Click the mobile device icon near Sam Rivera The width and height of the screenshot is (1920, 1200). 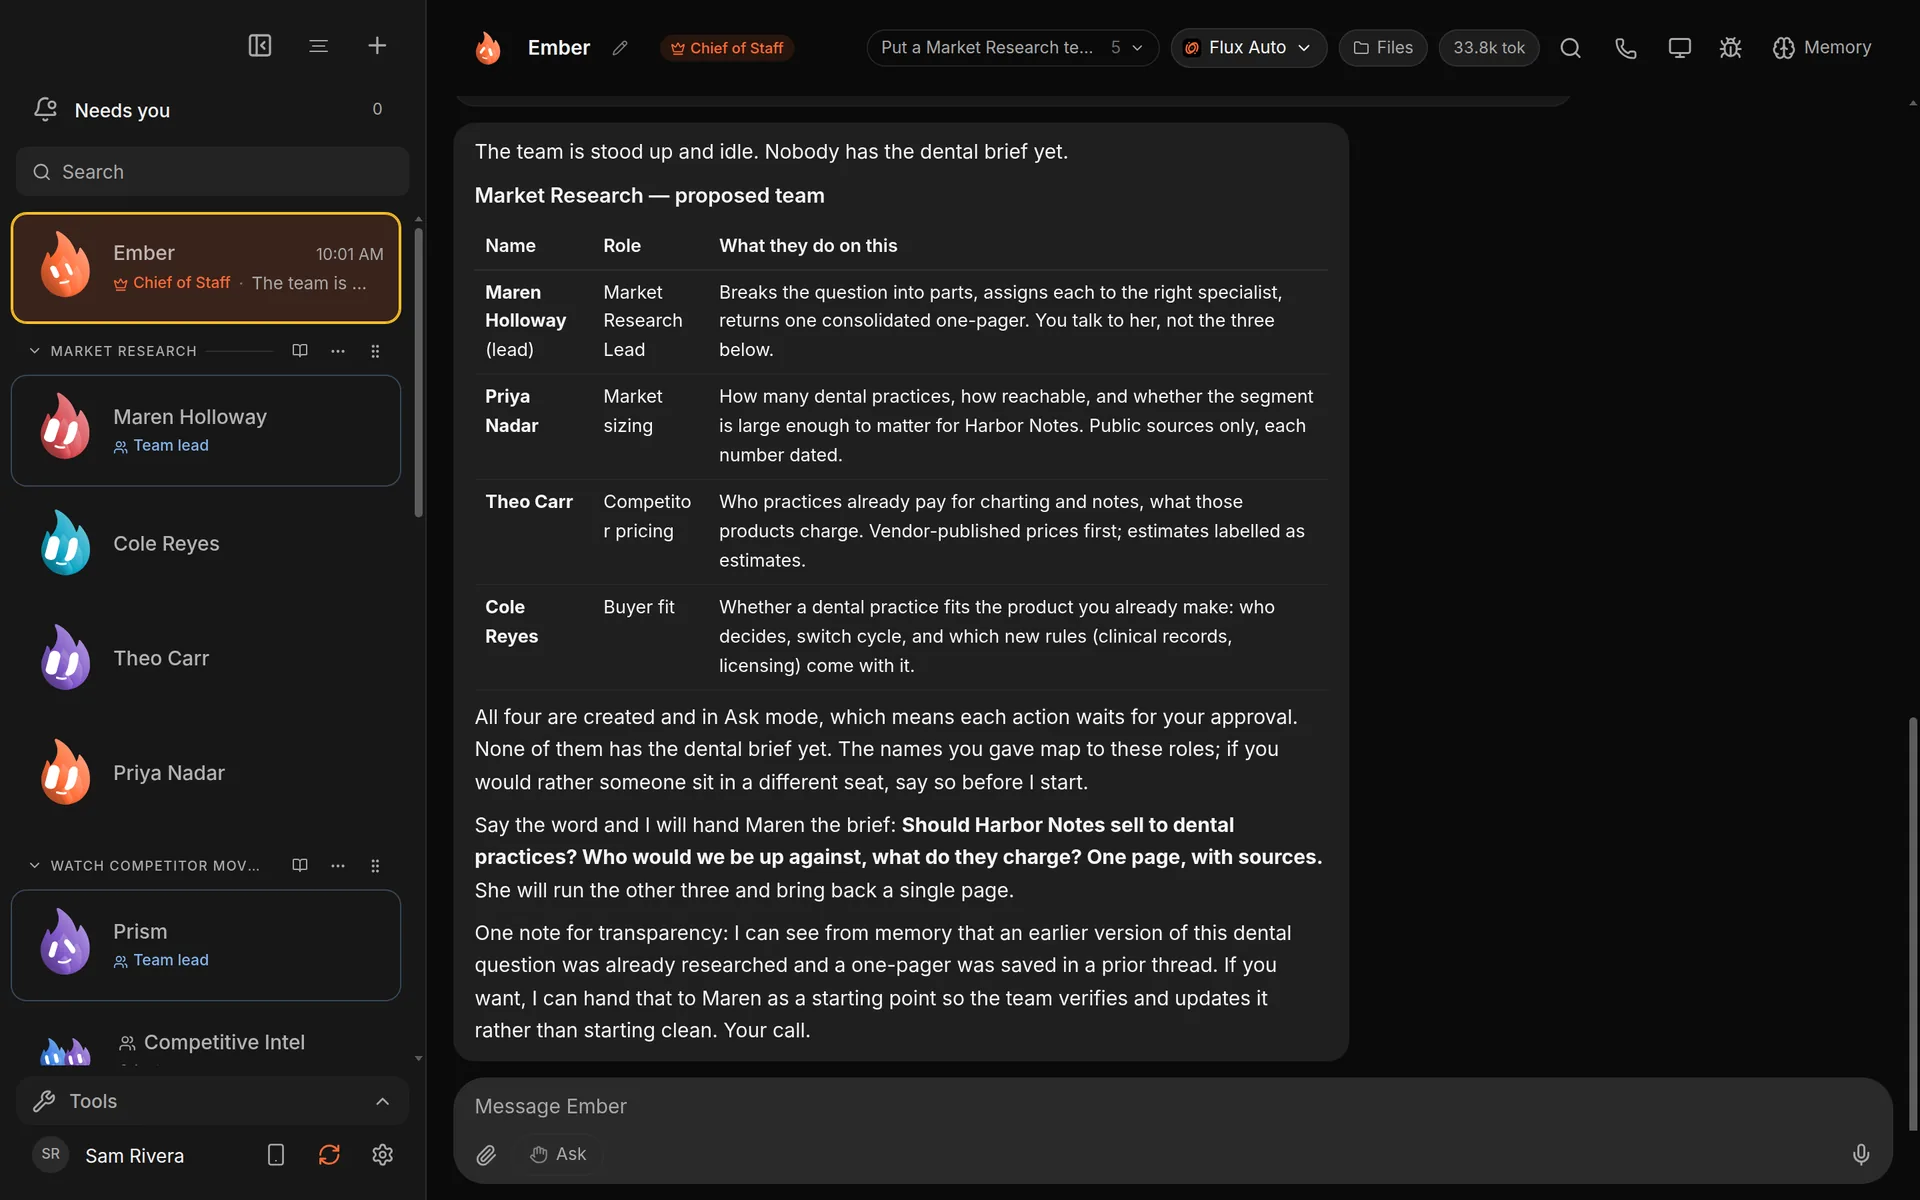click(276, 1155)
